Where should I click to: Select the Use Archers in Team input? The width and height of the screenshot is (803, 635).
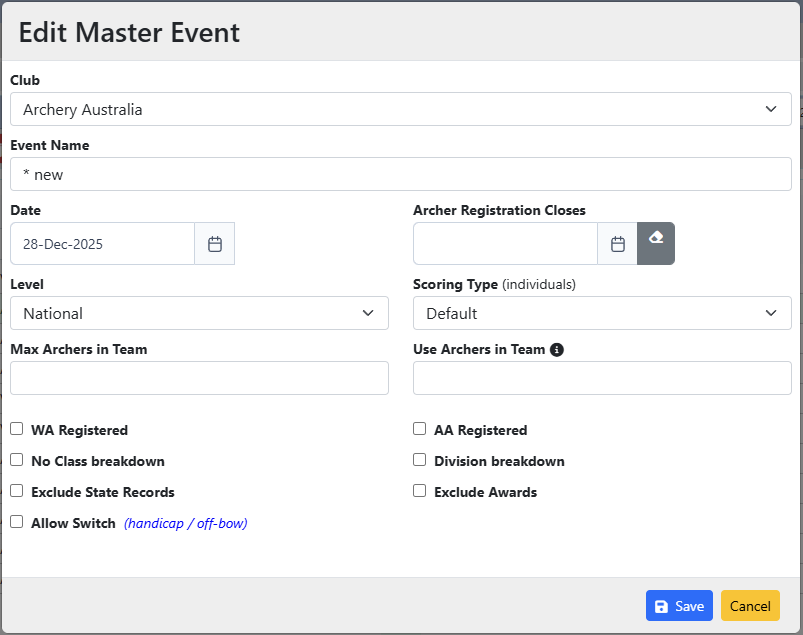pos(601,378)
